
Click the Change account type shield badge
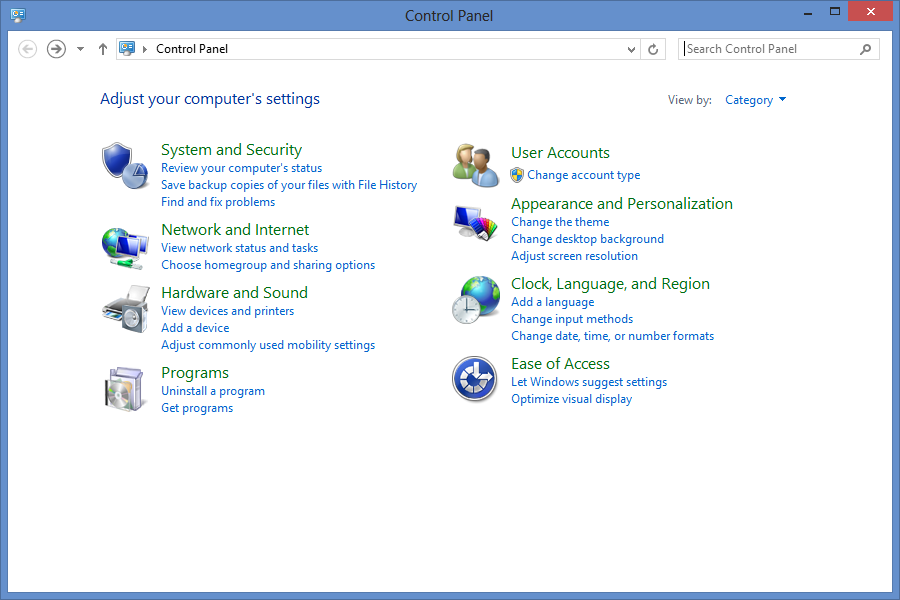point(517,175)
